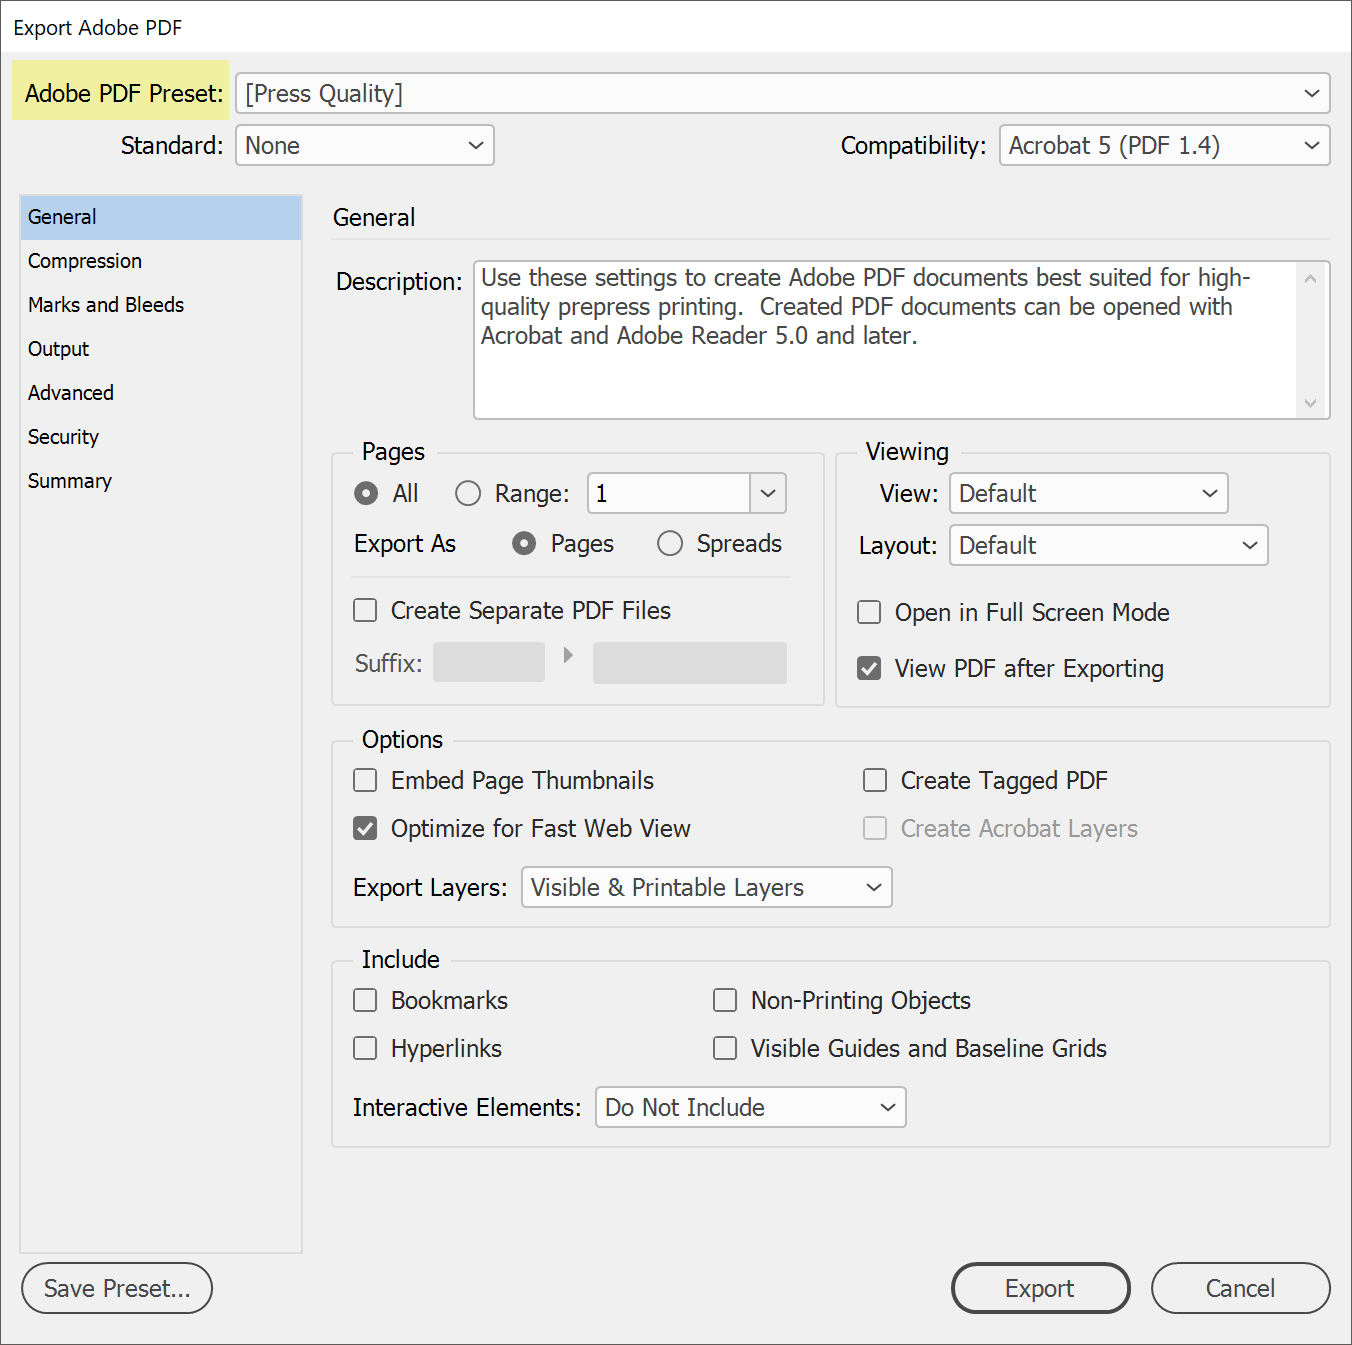Click the Suffix text field
This screenshot has height=1345, width=1352.
click(489, 662)
